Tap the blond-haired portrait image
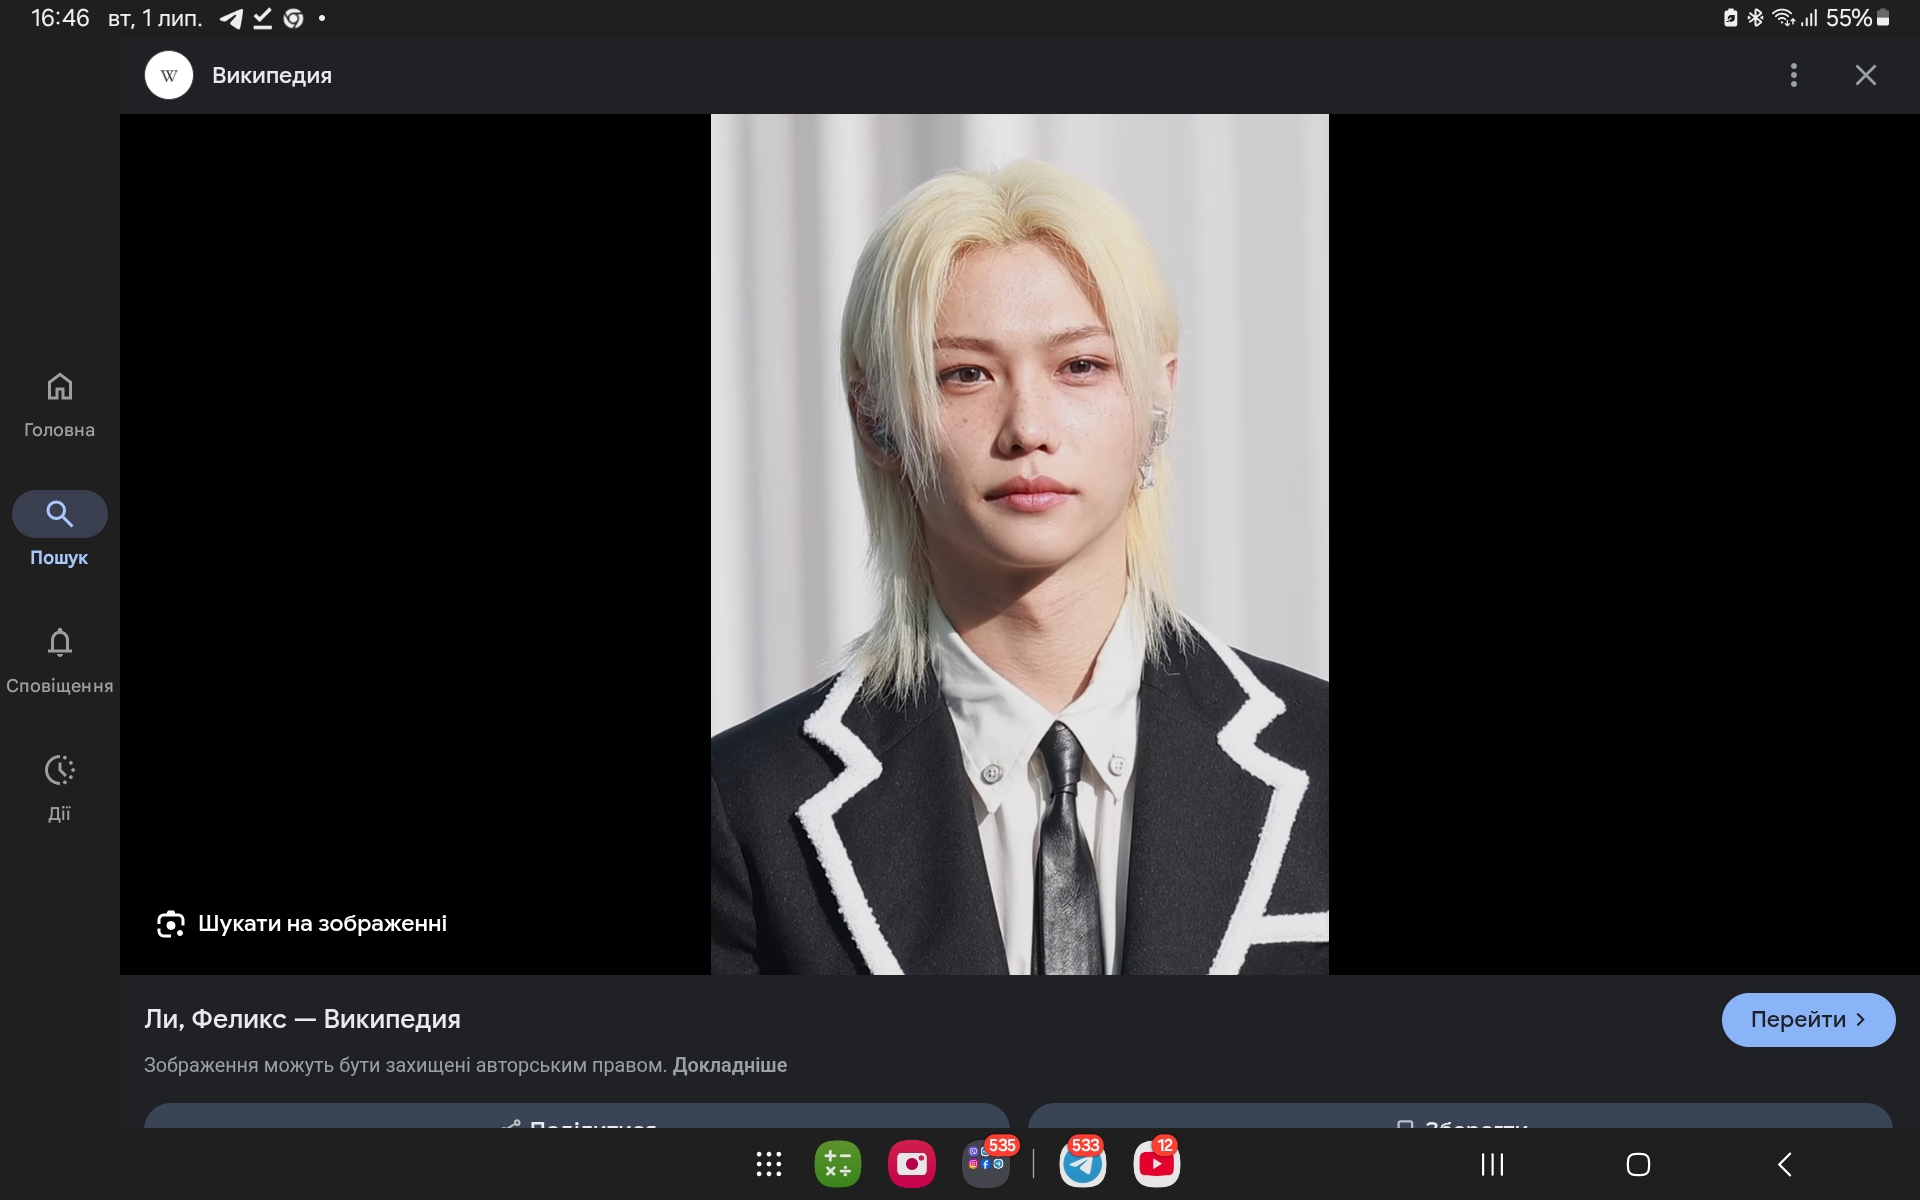Screen dimensions: 1920x1200 1019,544
